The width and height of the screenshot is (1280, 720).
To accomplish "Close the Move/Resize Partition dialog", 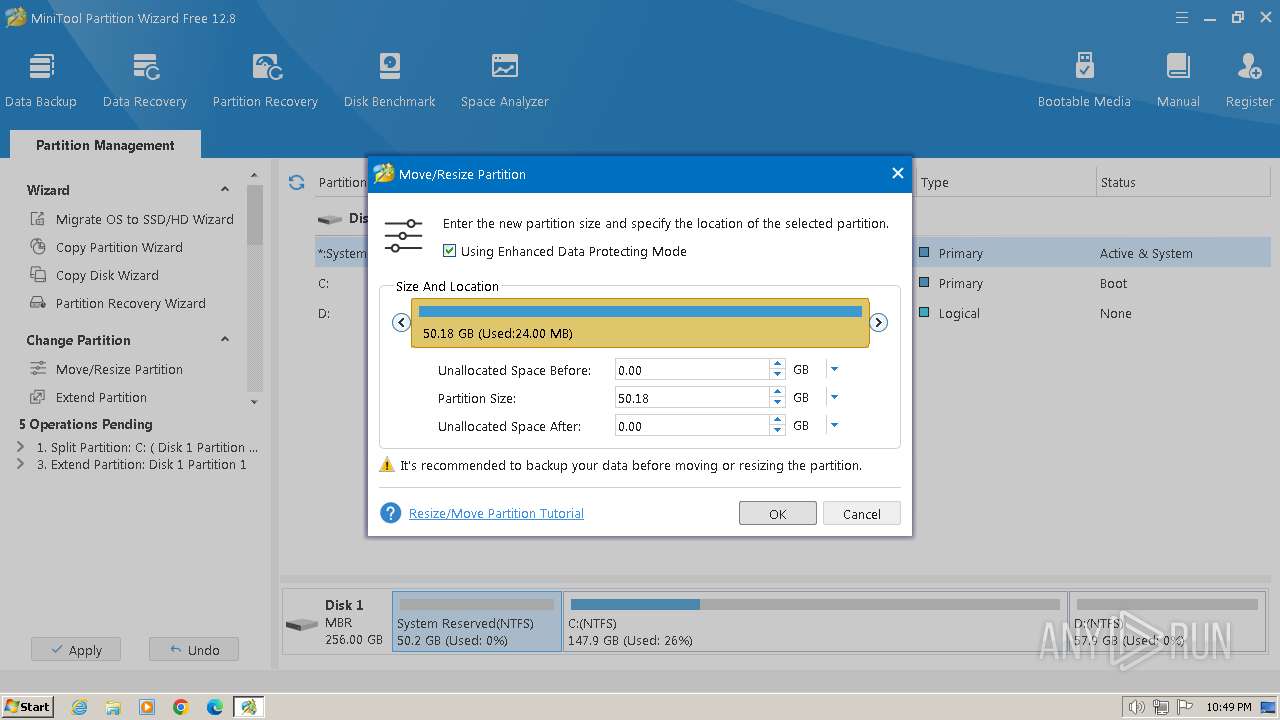I will pos(897,174).
